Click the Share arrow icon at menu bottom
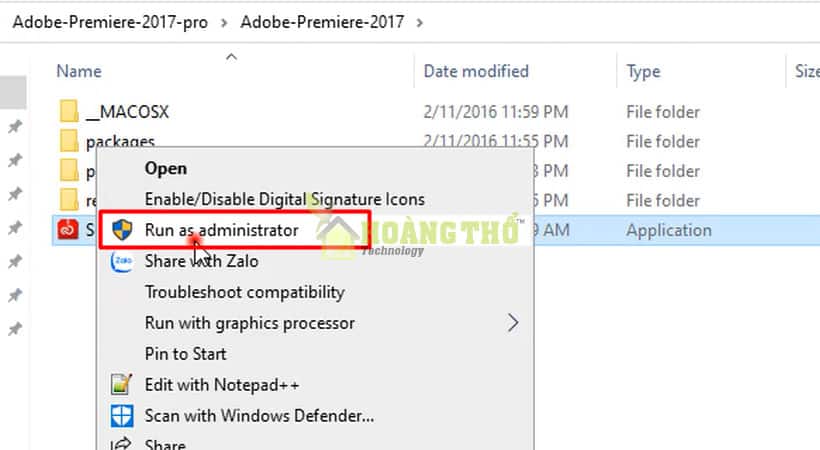This screenshot has width=820, height=450. pos(121,444)
